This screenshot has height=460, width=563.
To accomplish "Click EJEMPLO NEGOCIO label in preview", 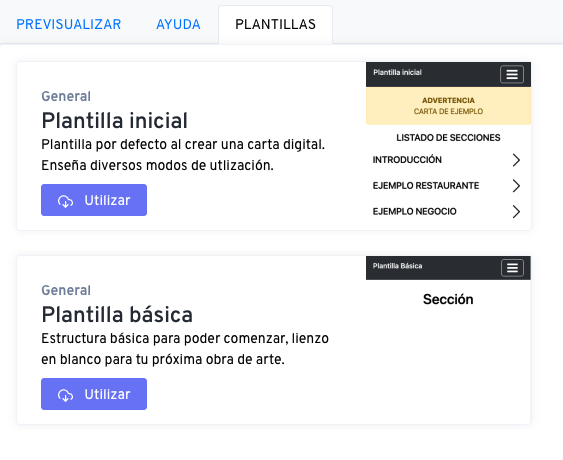I will pyautogui.click(x=414, y=211).
